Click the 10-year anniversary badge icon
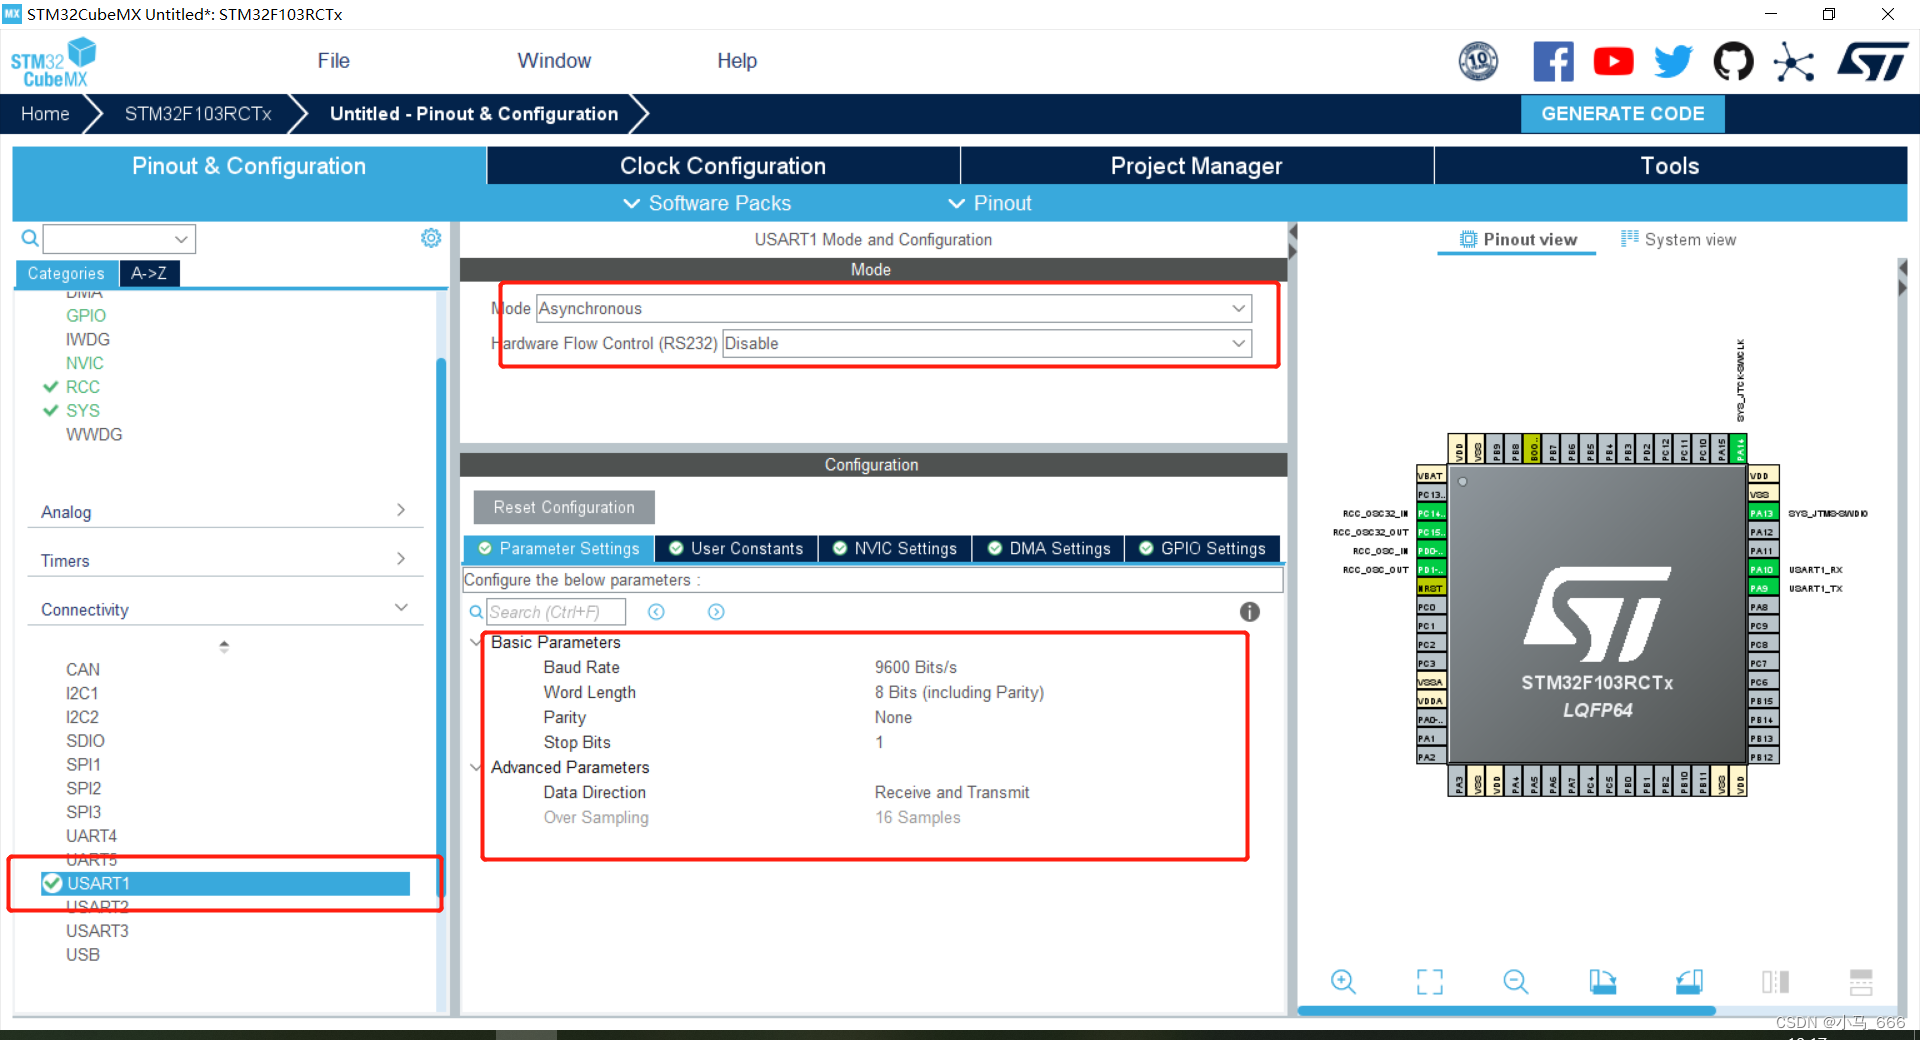This screenshot has width=1920, height=1040. pos(1478,62)
